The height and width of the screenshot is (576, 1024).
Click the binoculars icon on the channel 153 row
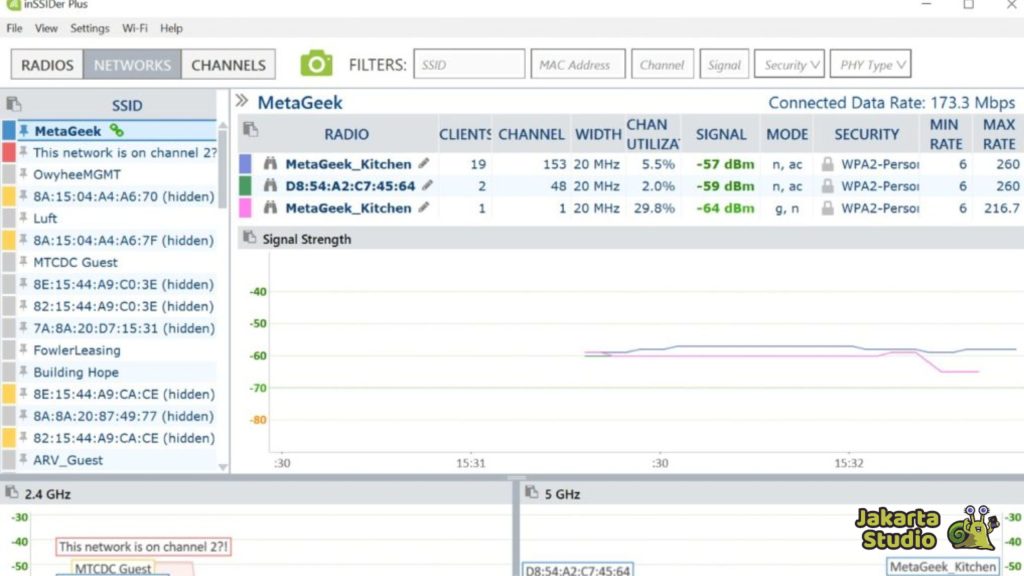270,163
